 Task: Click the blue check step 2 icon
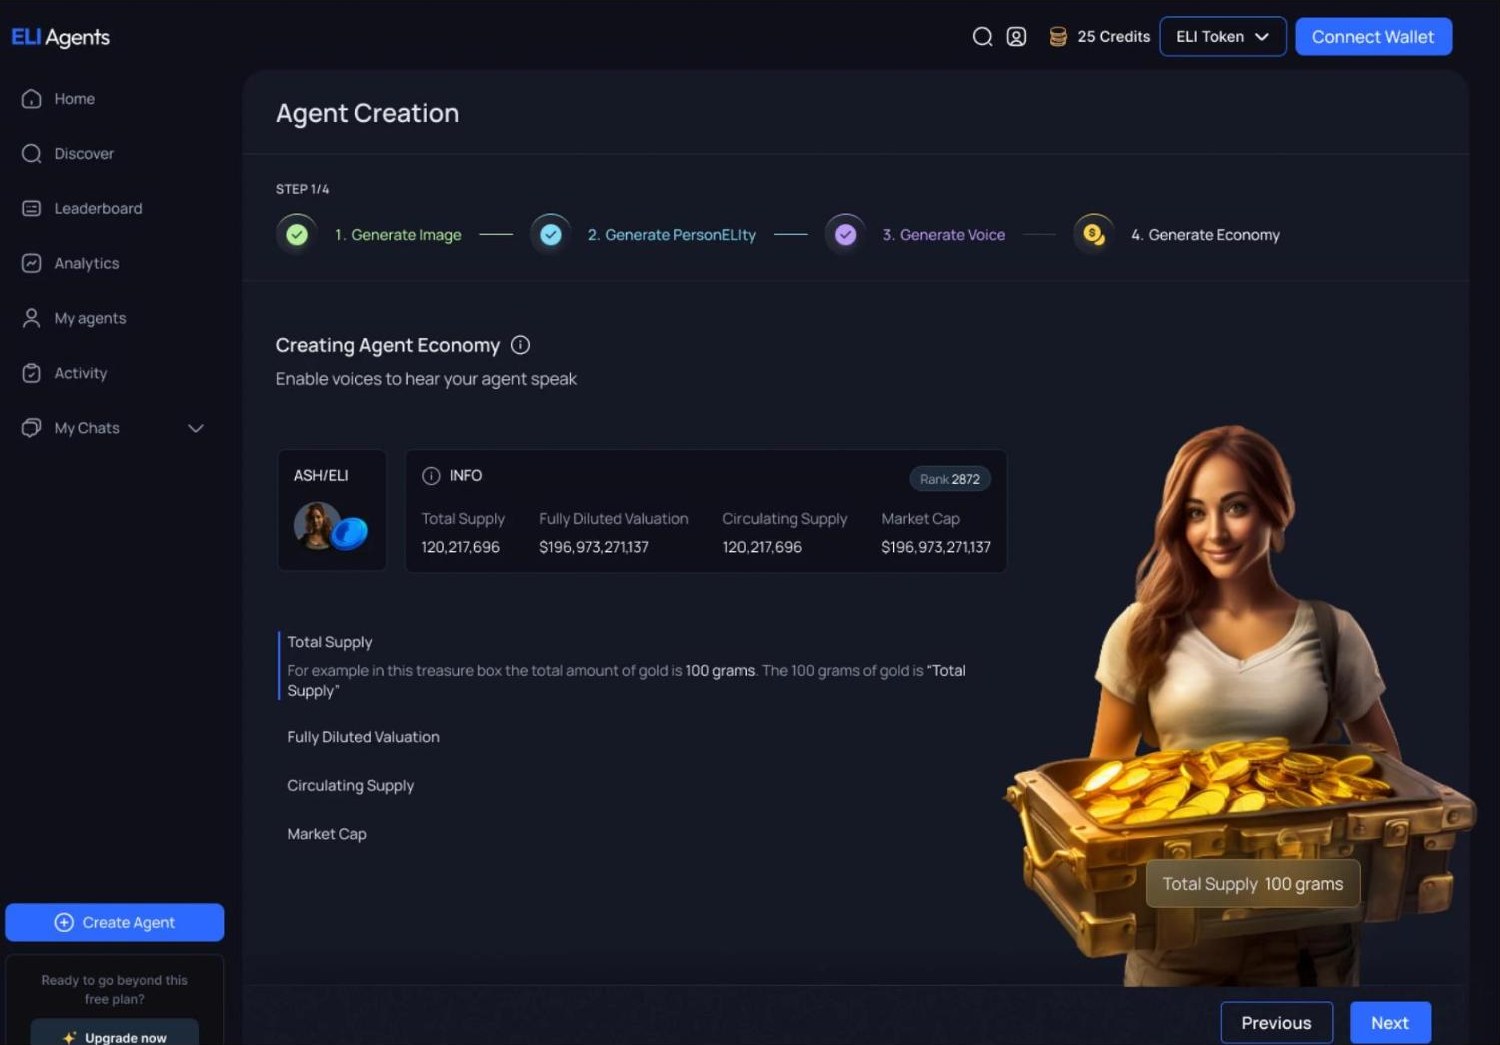(x=551, y=235)
